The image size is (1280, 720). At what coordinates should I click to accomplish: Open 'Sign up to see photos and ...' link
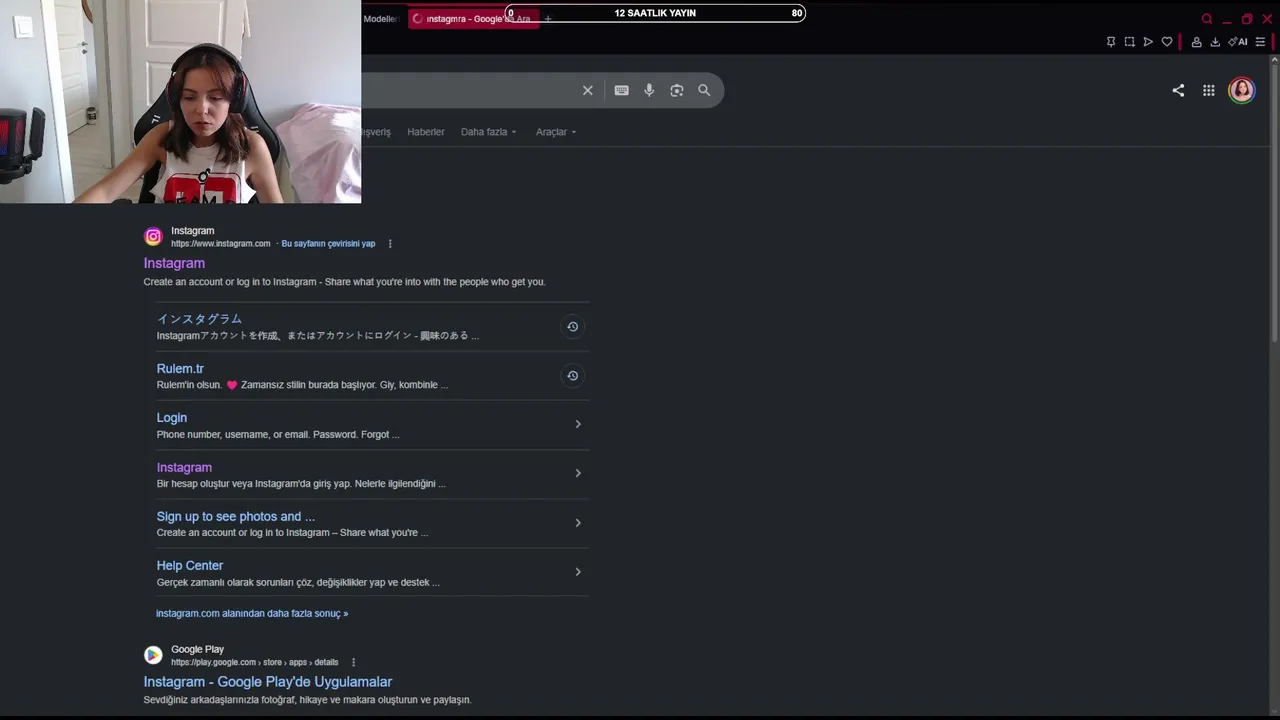[x=236, y=517]
